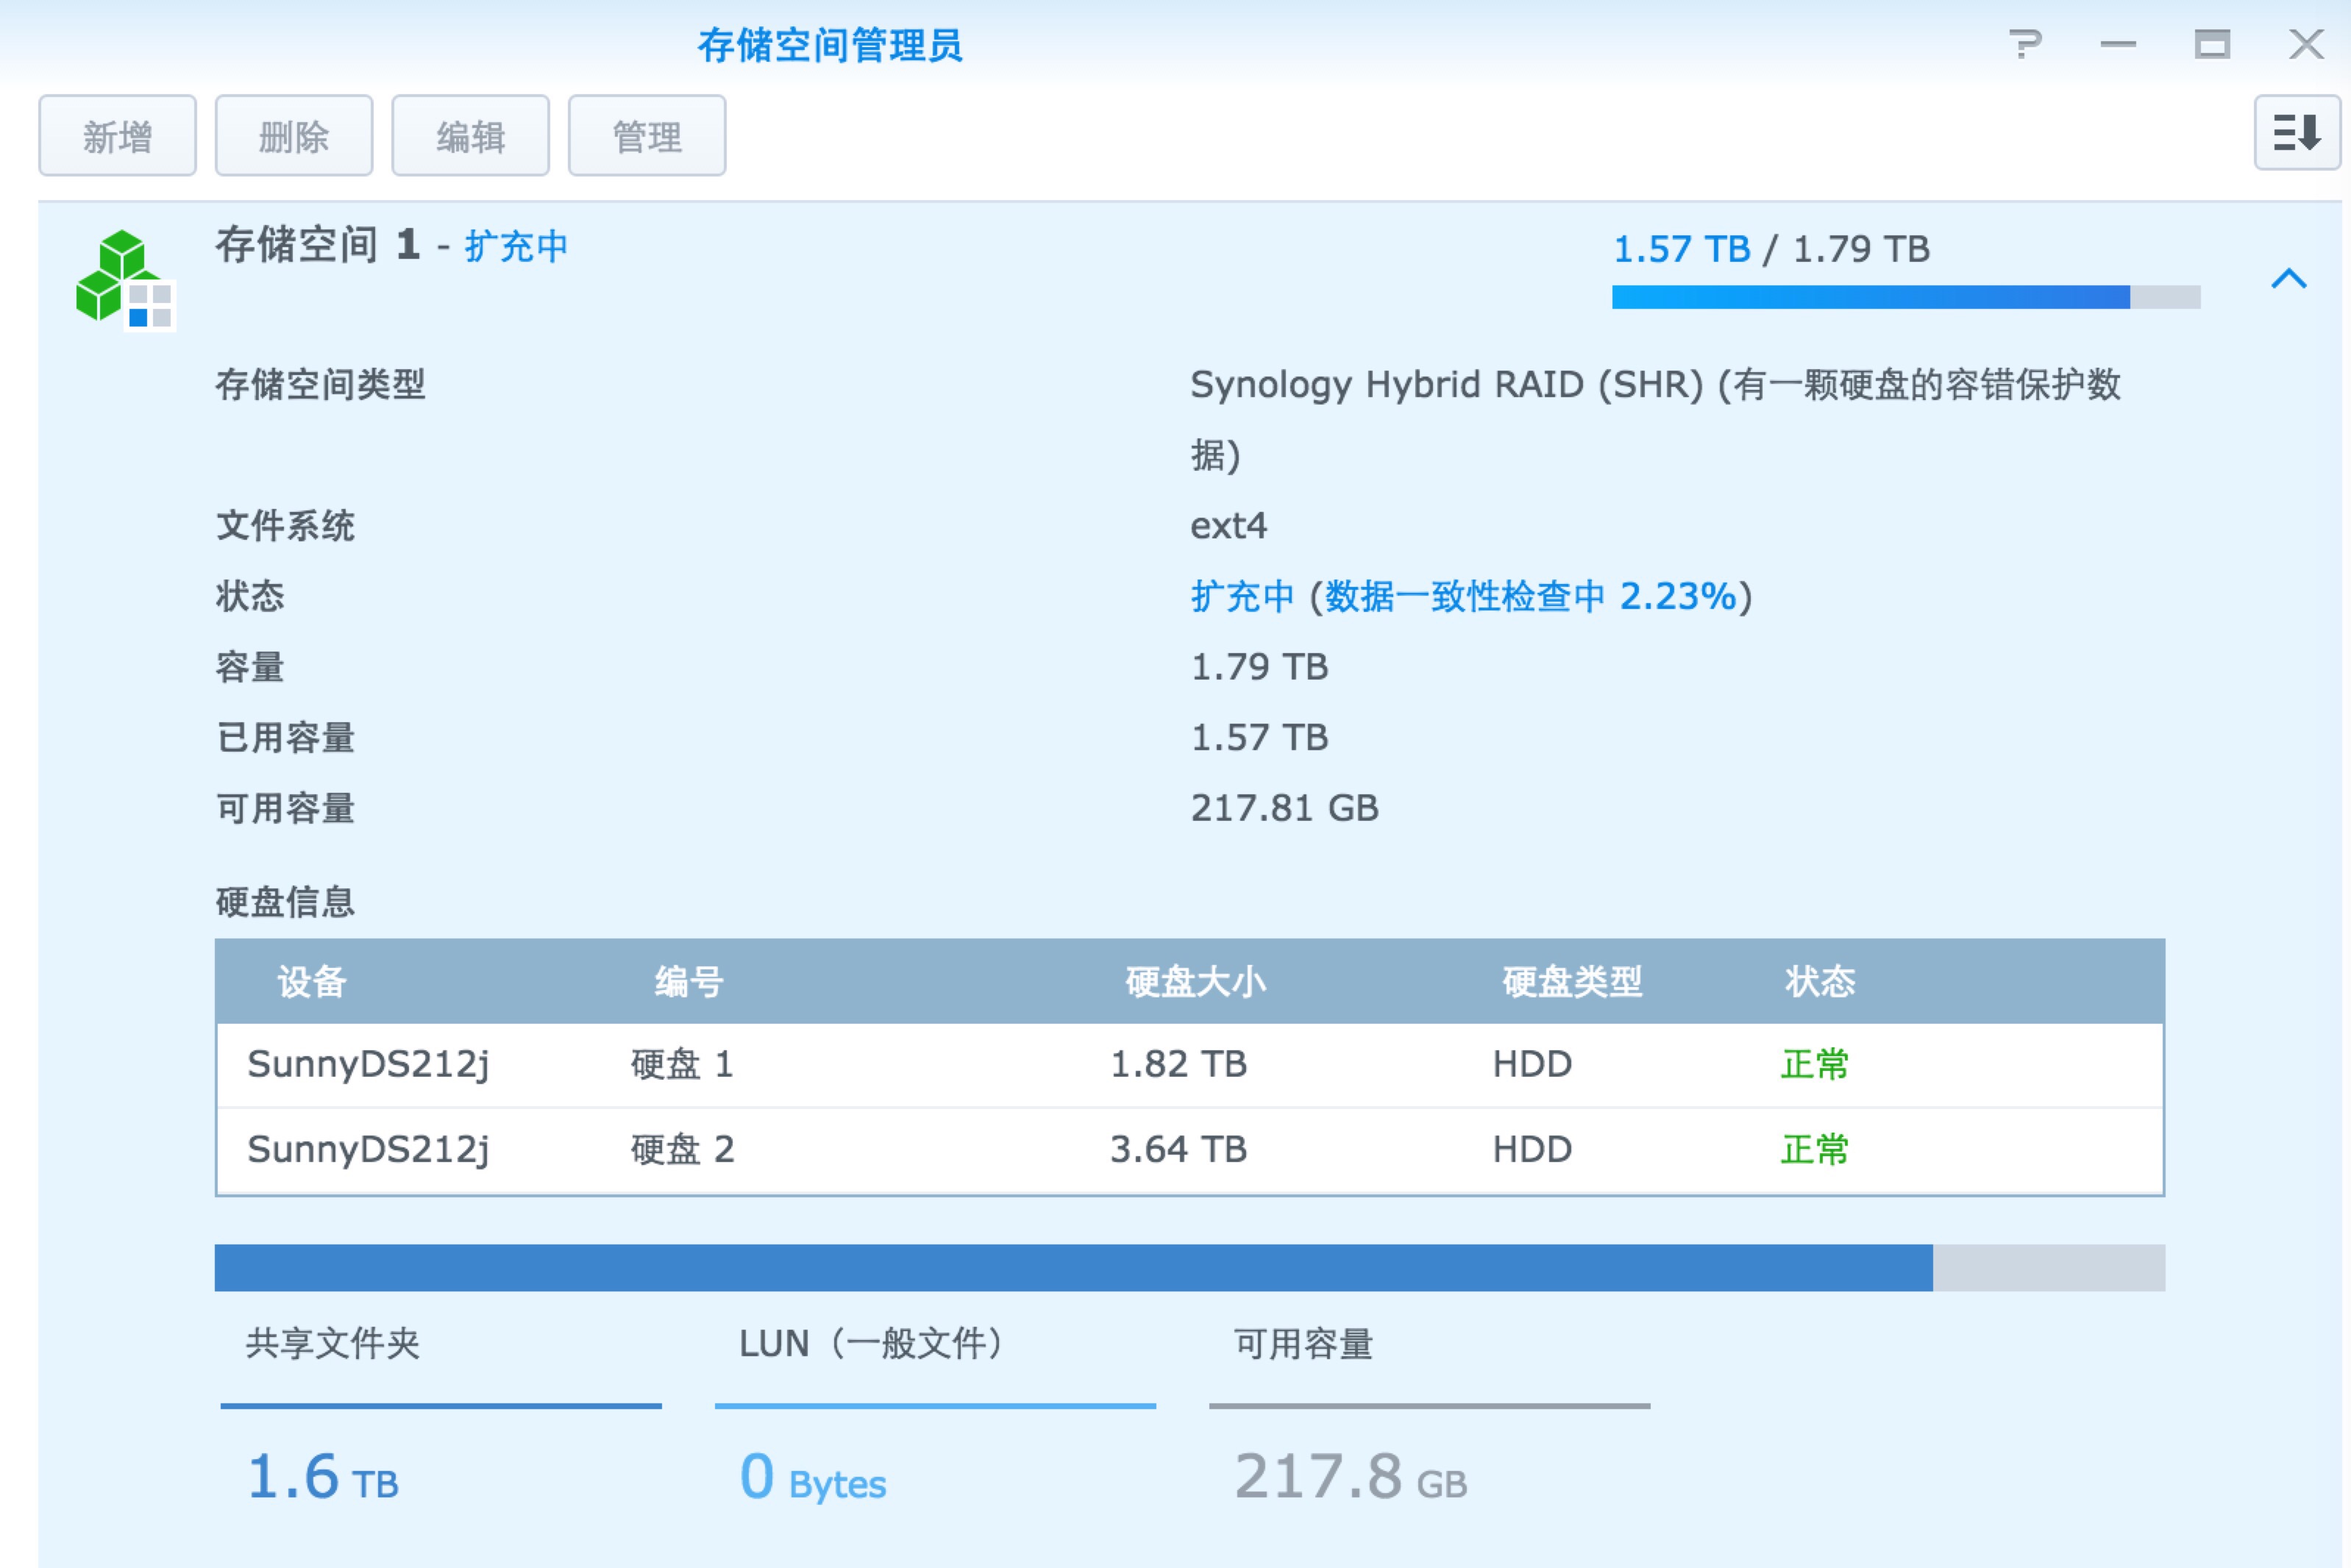Select the 共享文件夹 usage section

441,1413
